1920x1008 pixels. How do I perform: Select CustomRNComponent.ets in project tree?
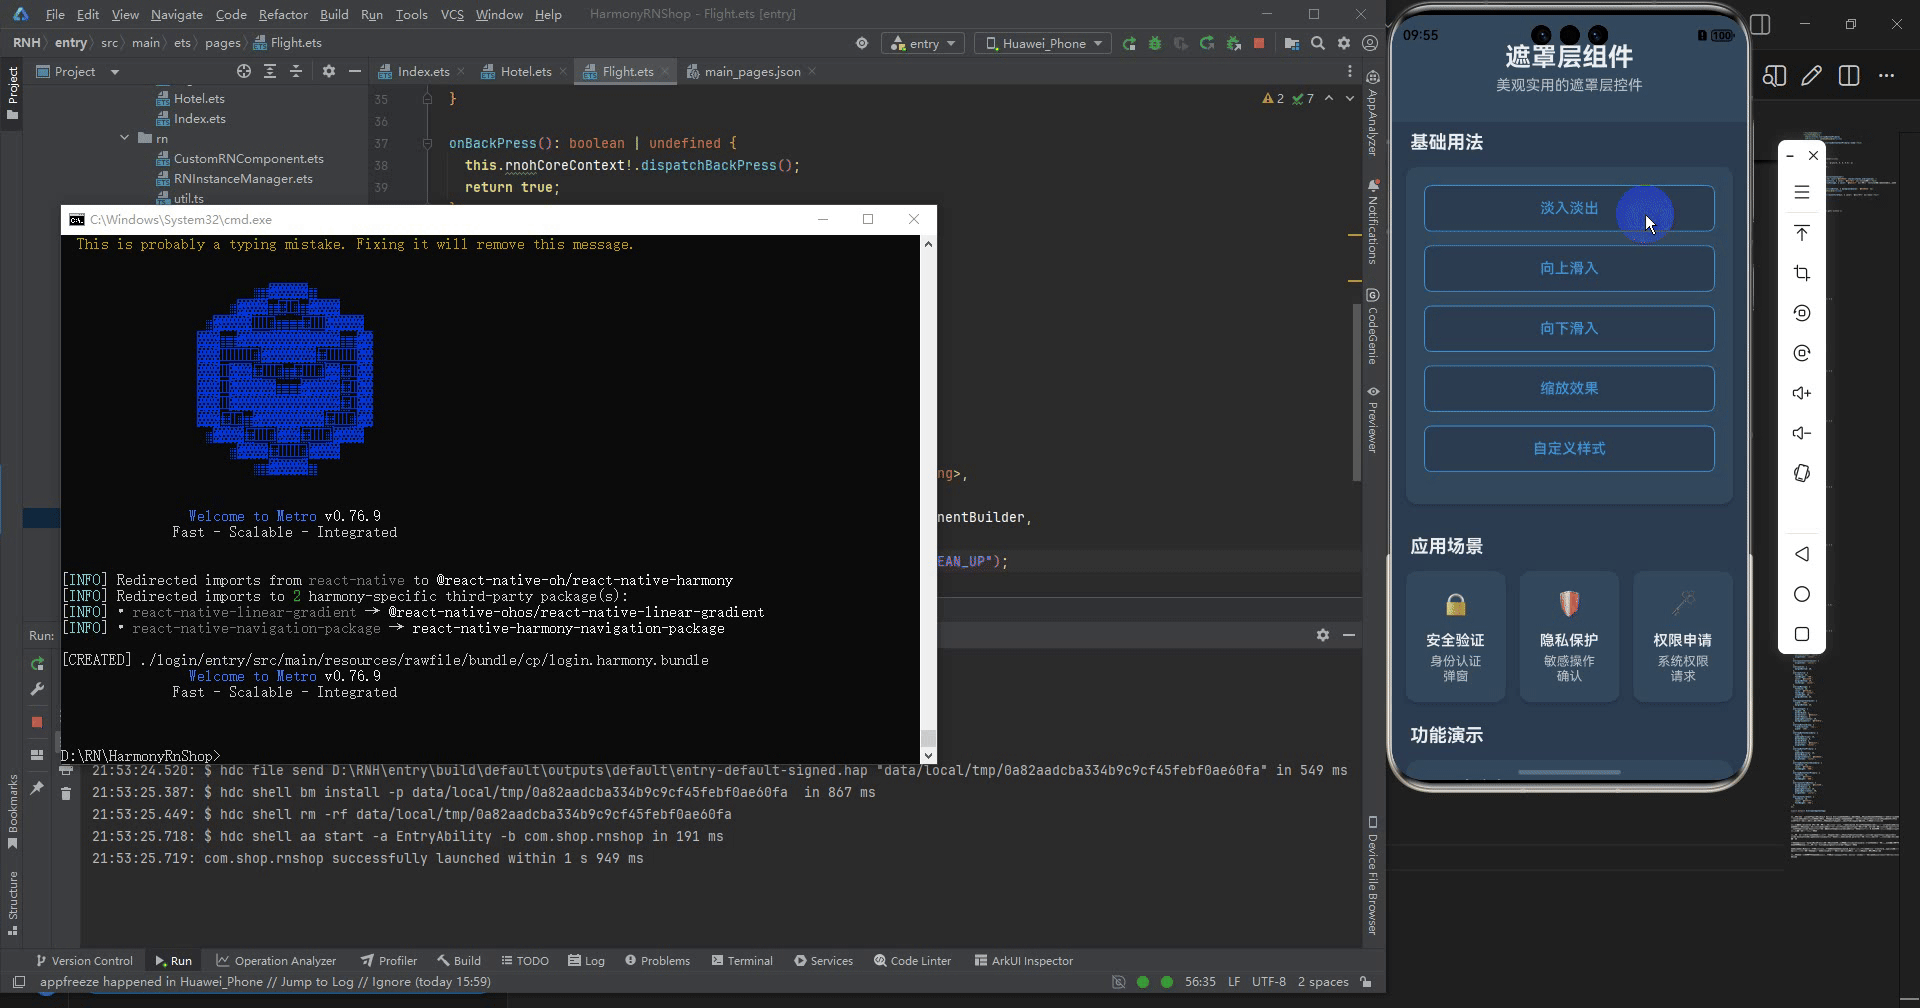[240, 158]
